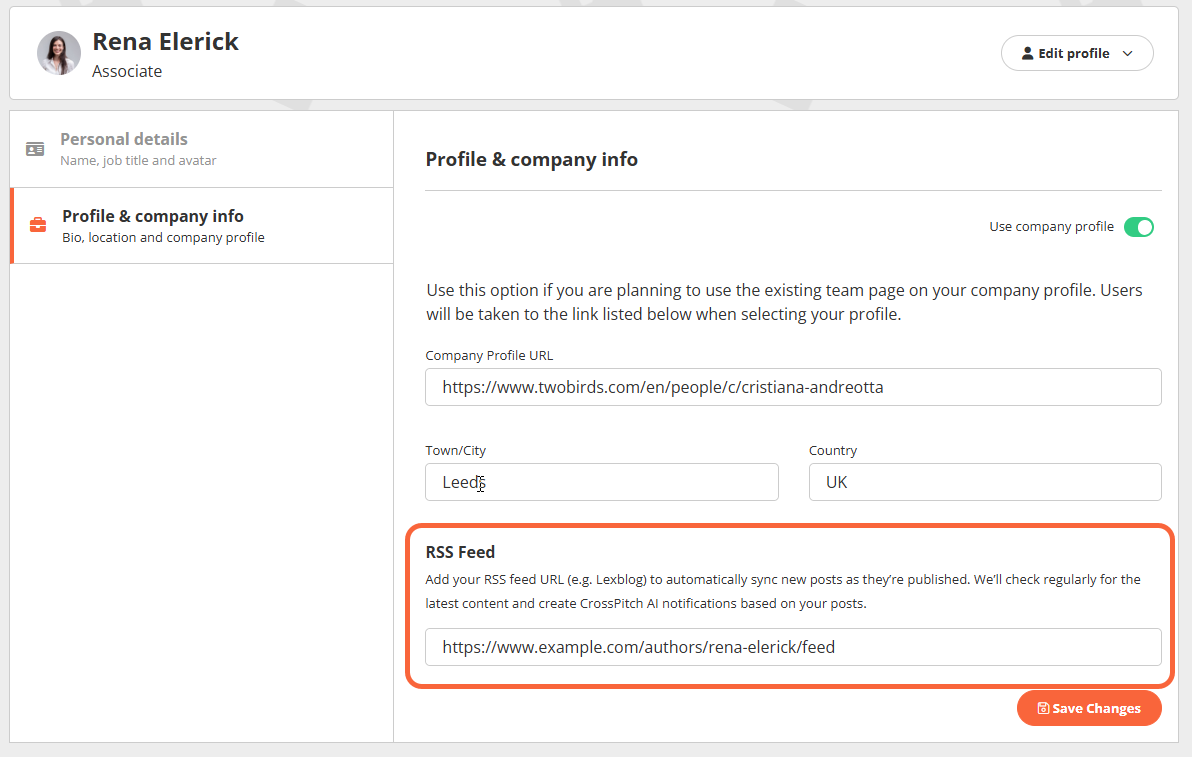
Task: Open the Edit profile menu
Action: click(1076, 54)
